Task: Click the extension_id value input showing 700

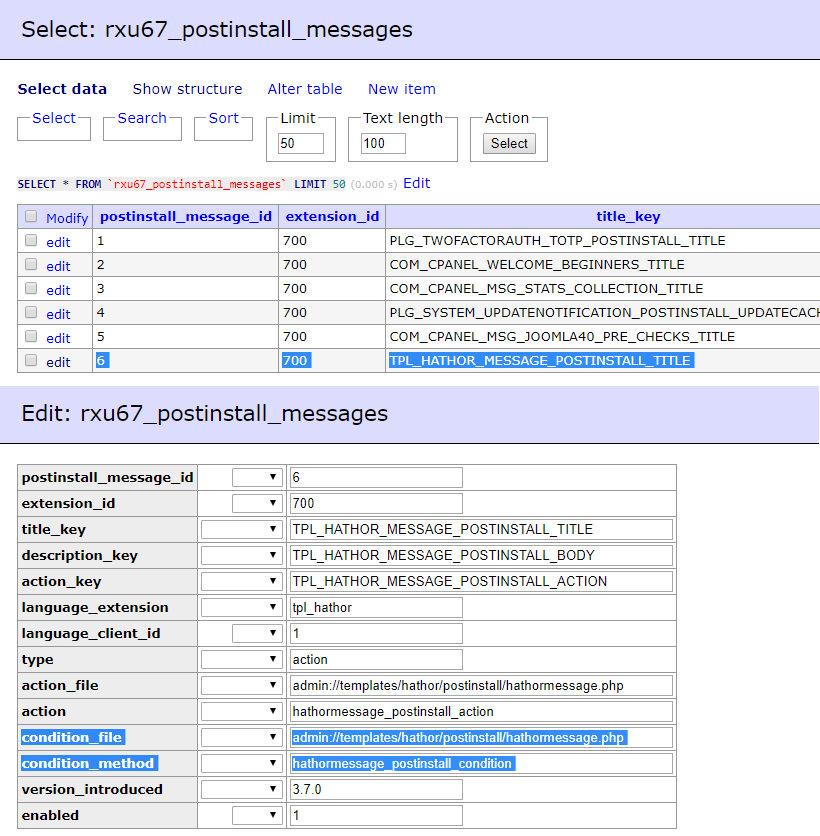Action: tap(376, 503)
